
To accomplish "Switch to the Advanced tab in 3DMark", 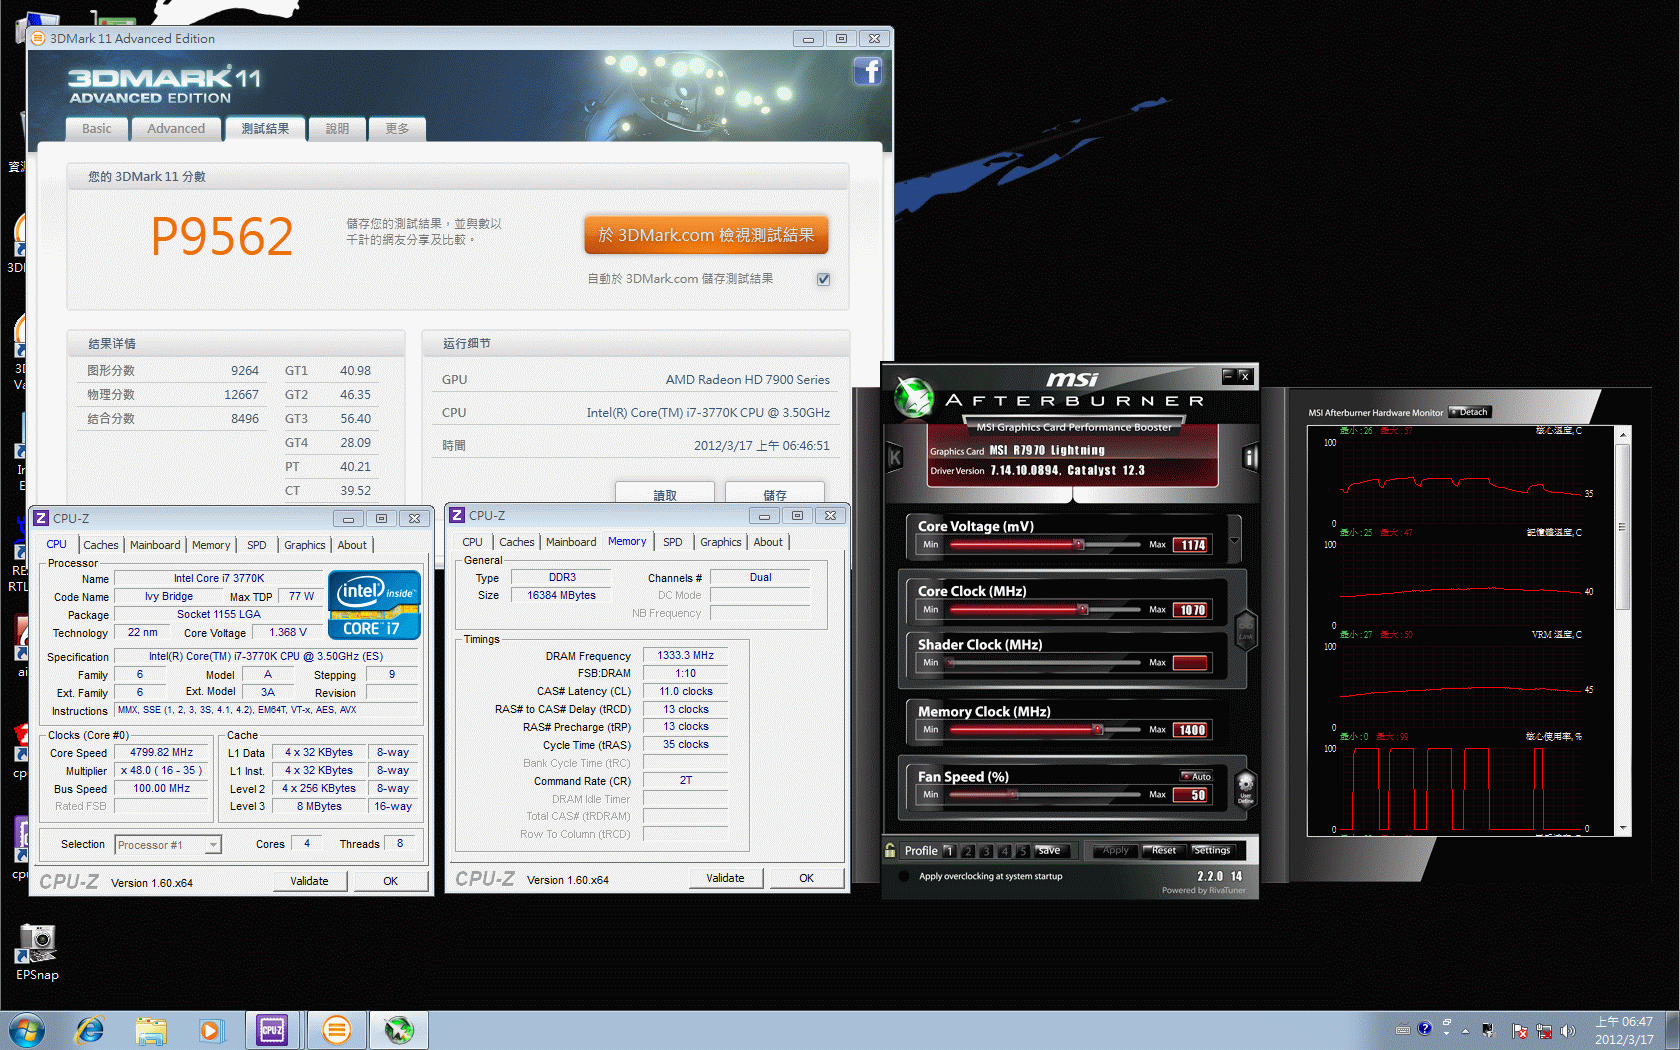I will pyautogui.click(x=176, y=129).
